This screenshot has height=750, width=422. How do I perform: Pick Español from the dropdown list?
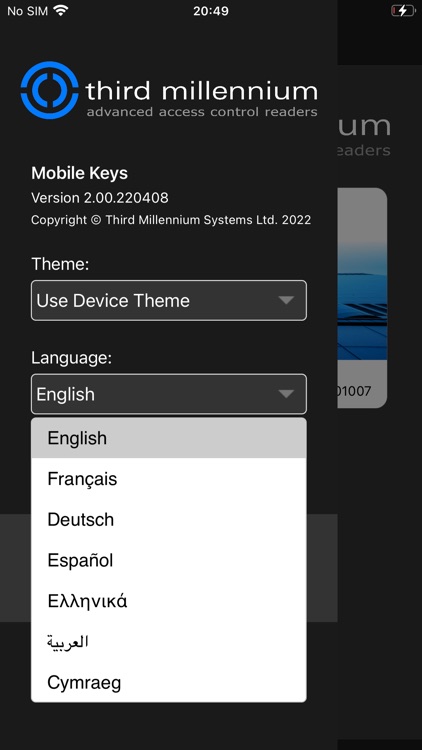pos(168,560)
